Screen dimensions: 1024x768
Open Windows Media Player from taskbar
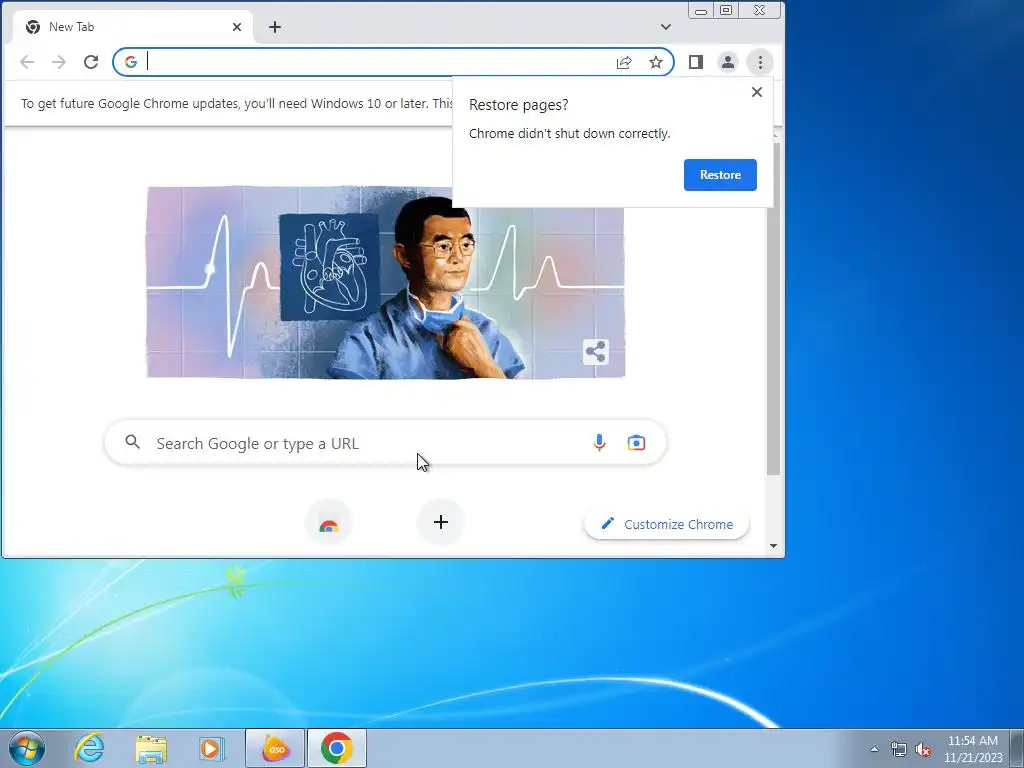[212, 748]
